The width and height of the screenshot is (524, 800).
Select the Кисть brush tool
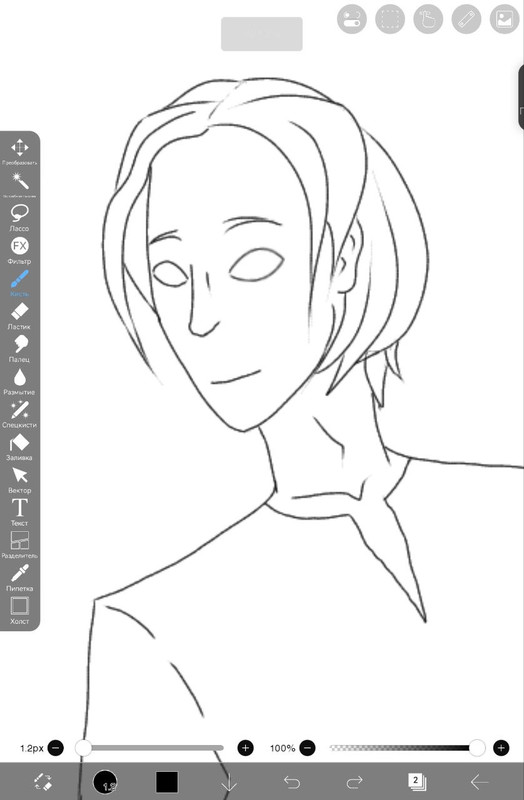[x=19, y=283]
